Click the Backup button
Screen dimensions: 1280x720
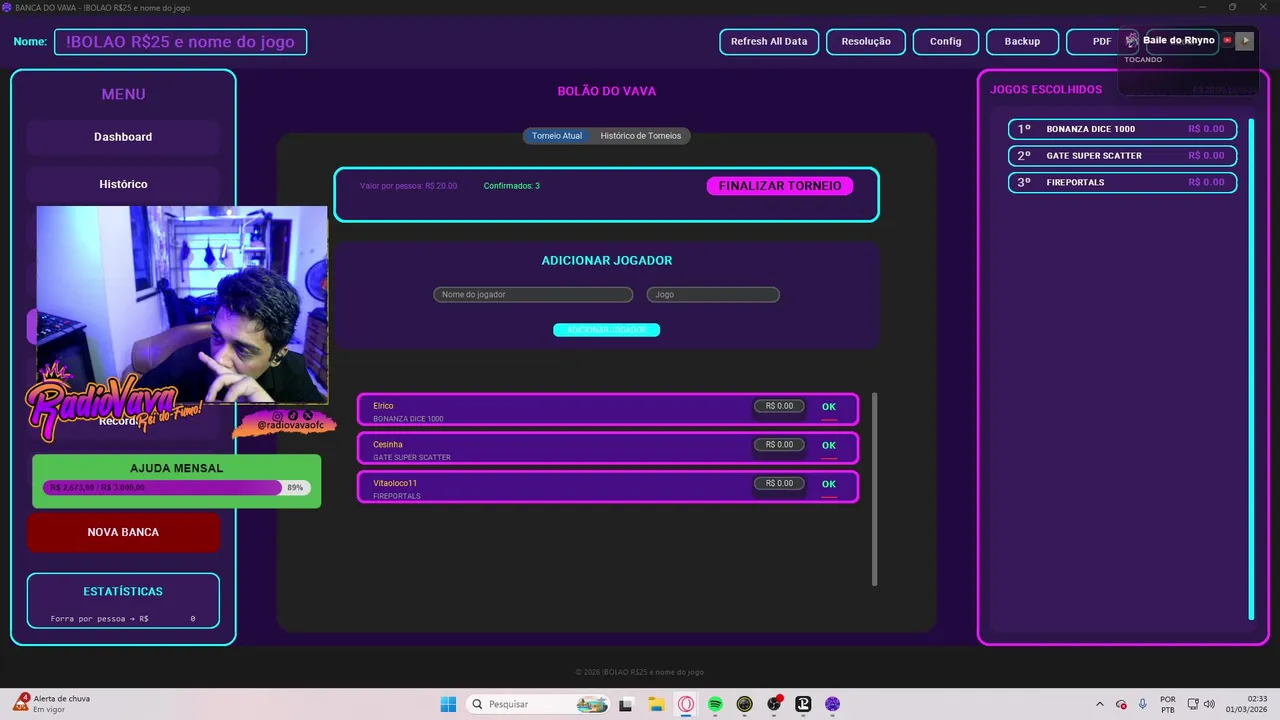click(x=1022, y=41)
